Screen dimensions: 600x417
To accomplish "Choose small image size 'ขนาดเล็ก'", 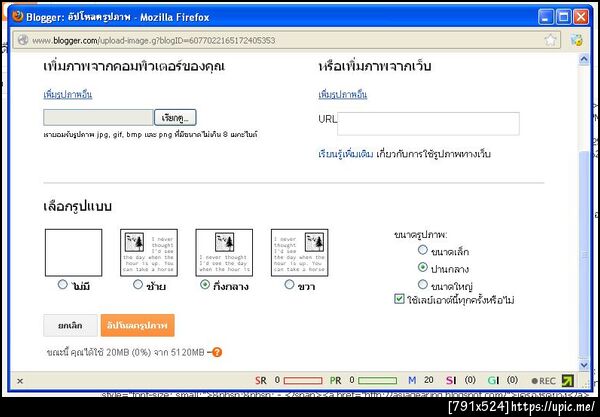I will pyautogui.click(x=422, y=250).
